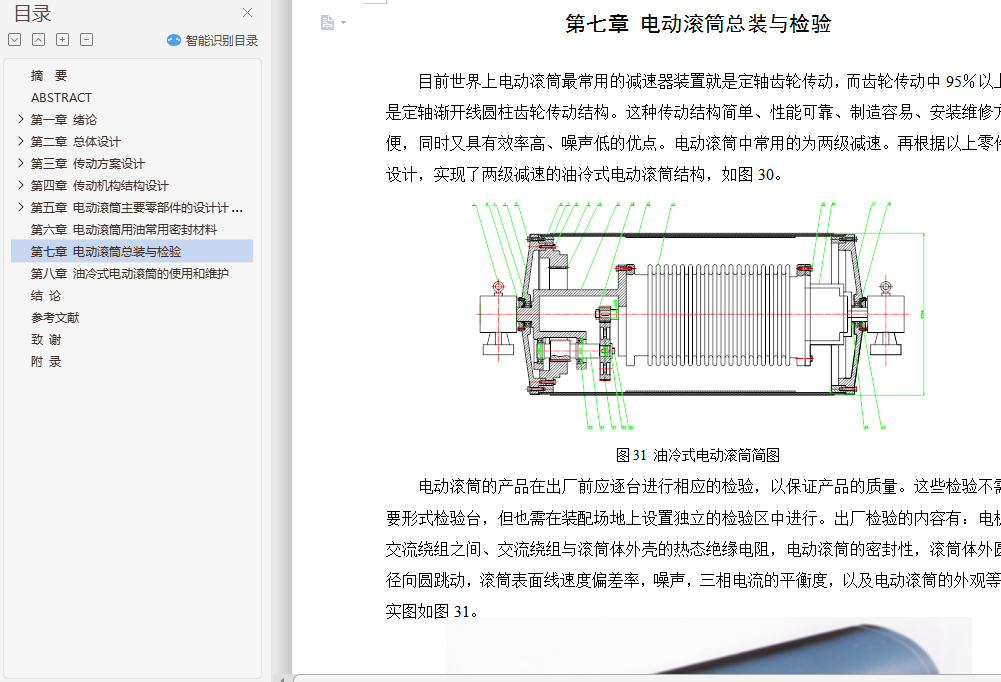
Task: Select the drum assembly CAD drawing image
Action: coord(698,315)
